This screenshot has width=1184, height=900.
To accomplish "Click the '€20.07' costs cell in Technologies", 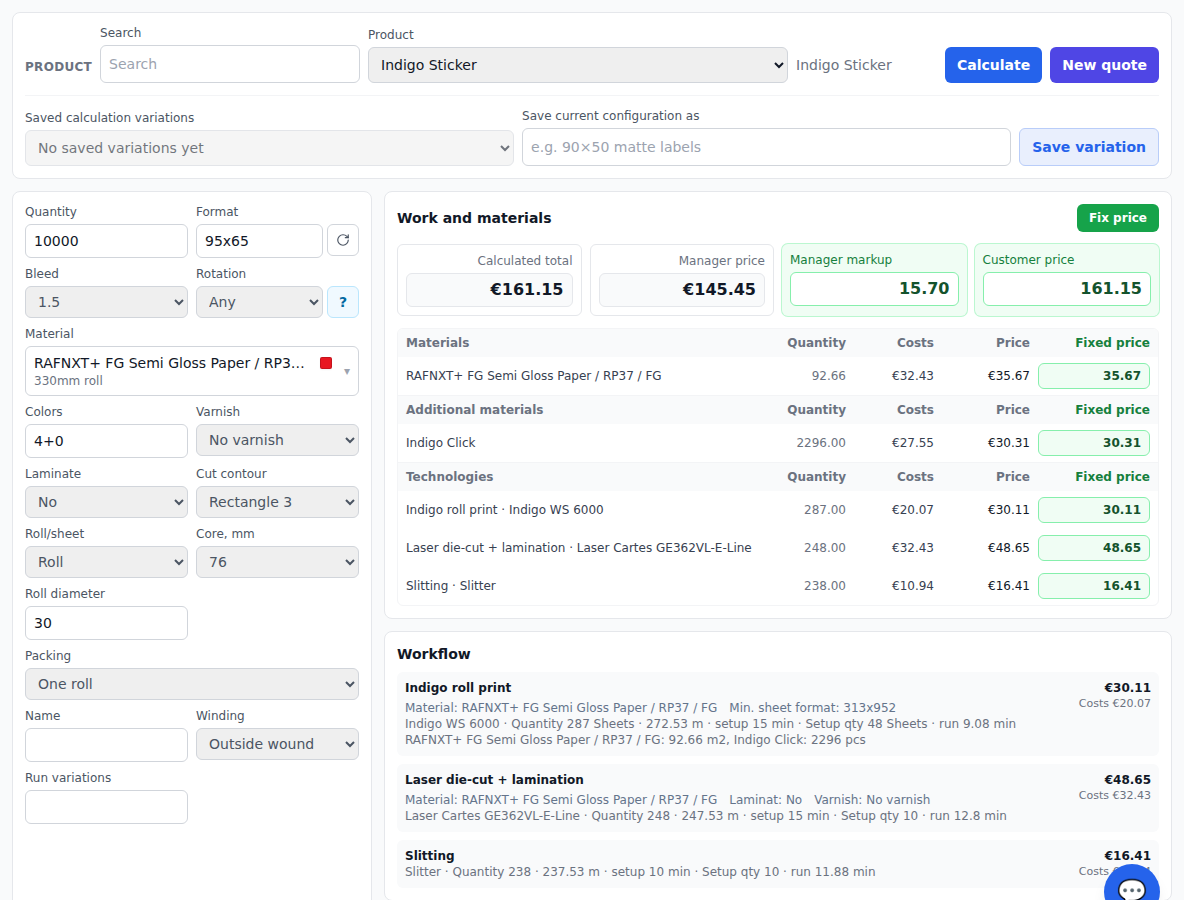I will click(912, 510).
